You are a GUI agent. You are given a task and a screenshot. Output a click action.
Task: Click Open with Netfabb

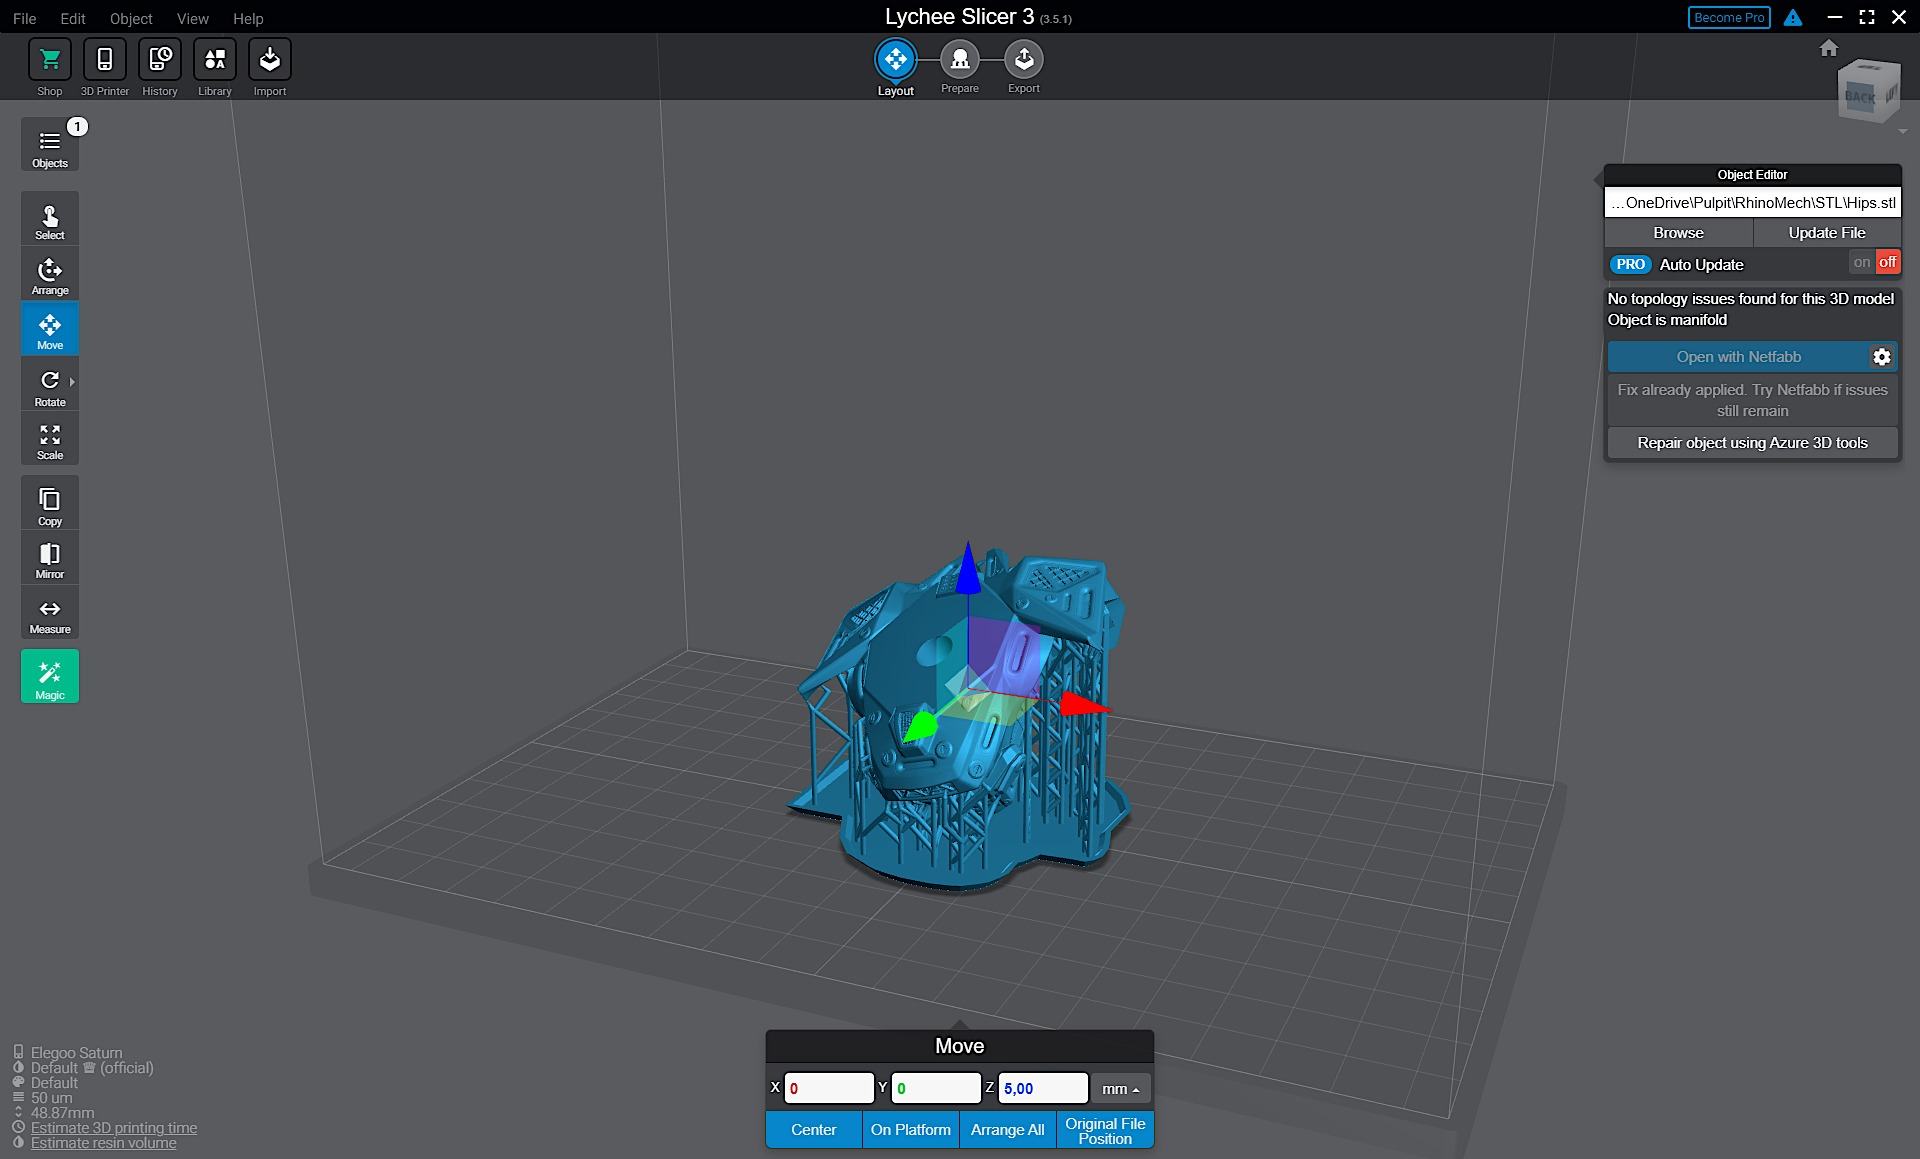point(1739,357)
